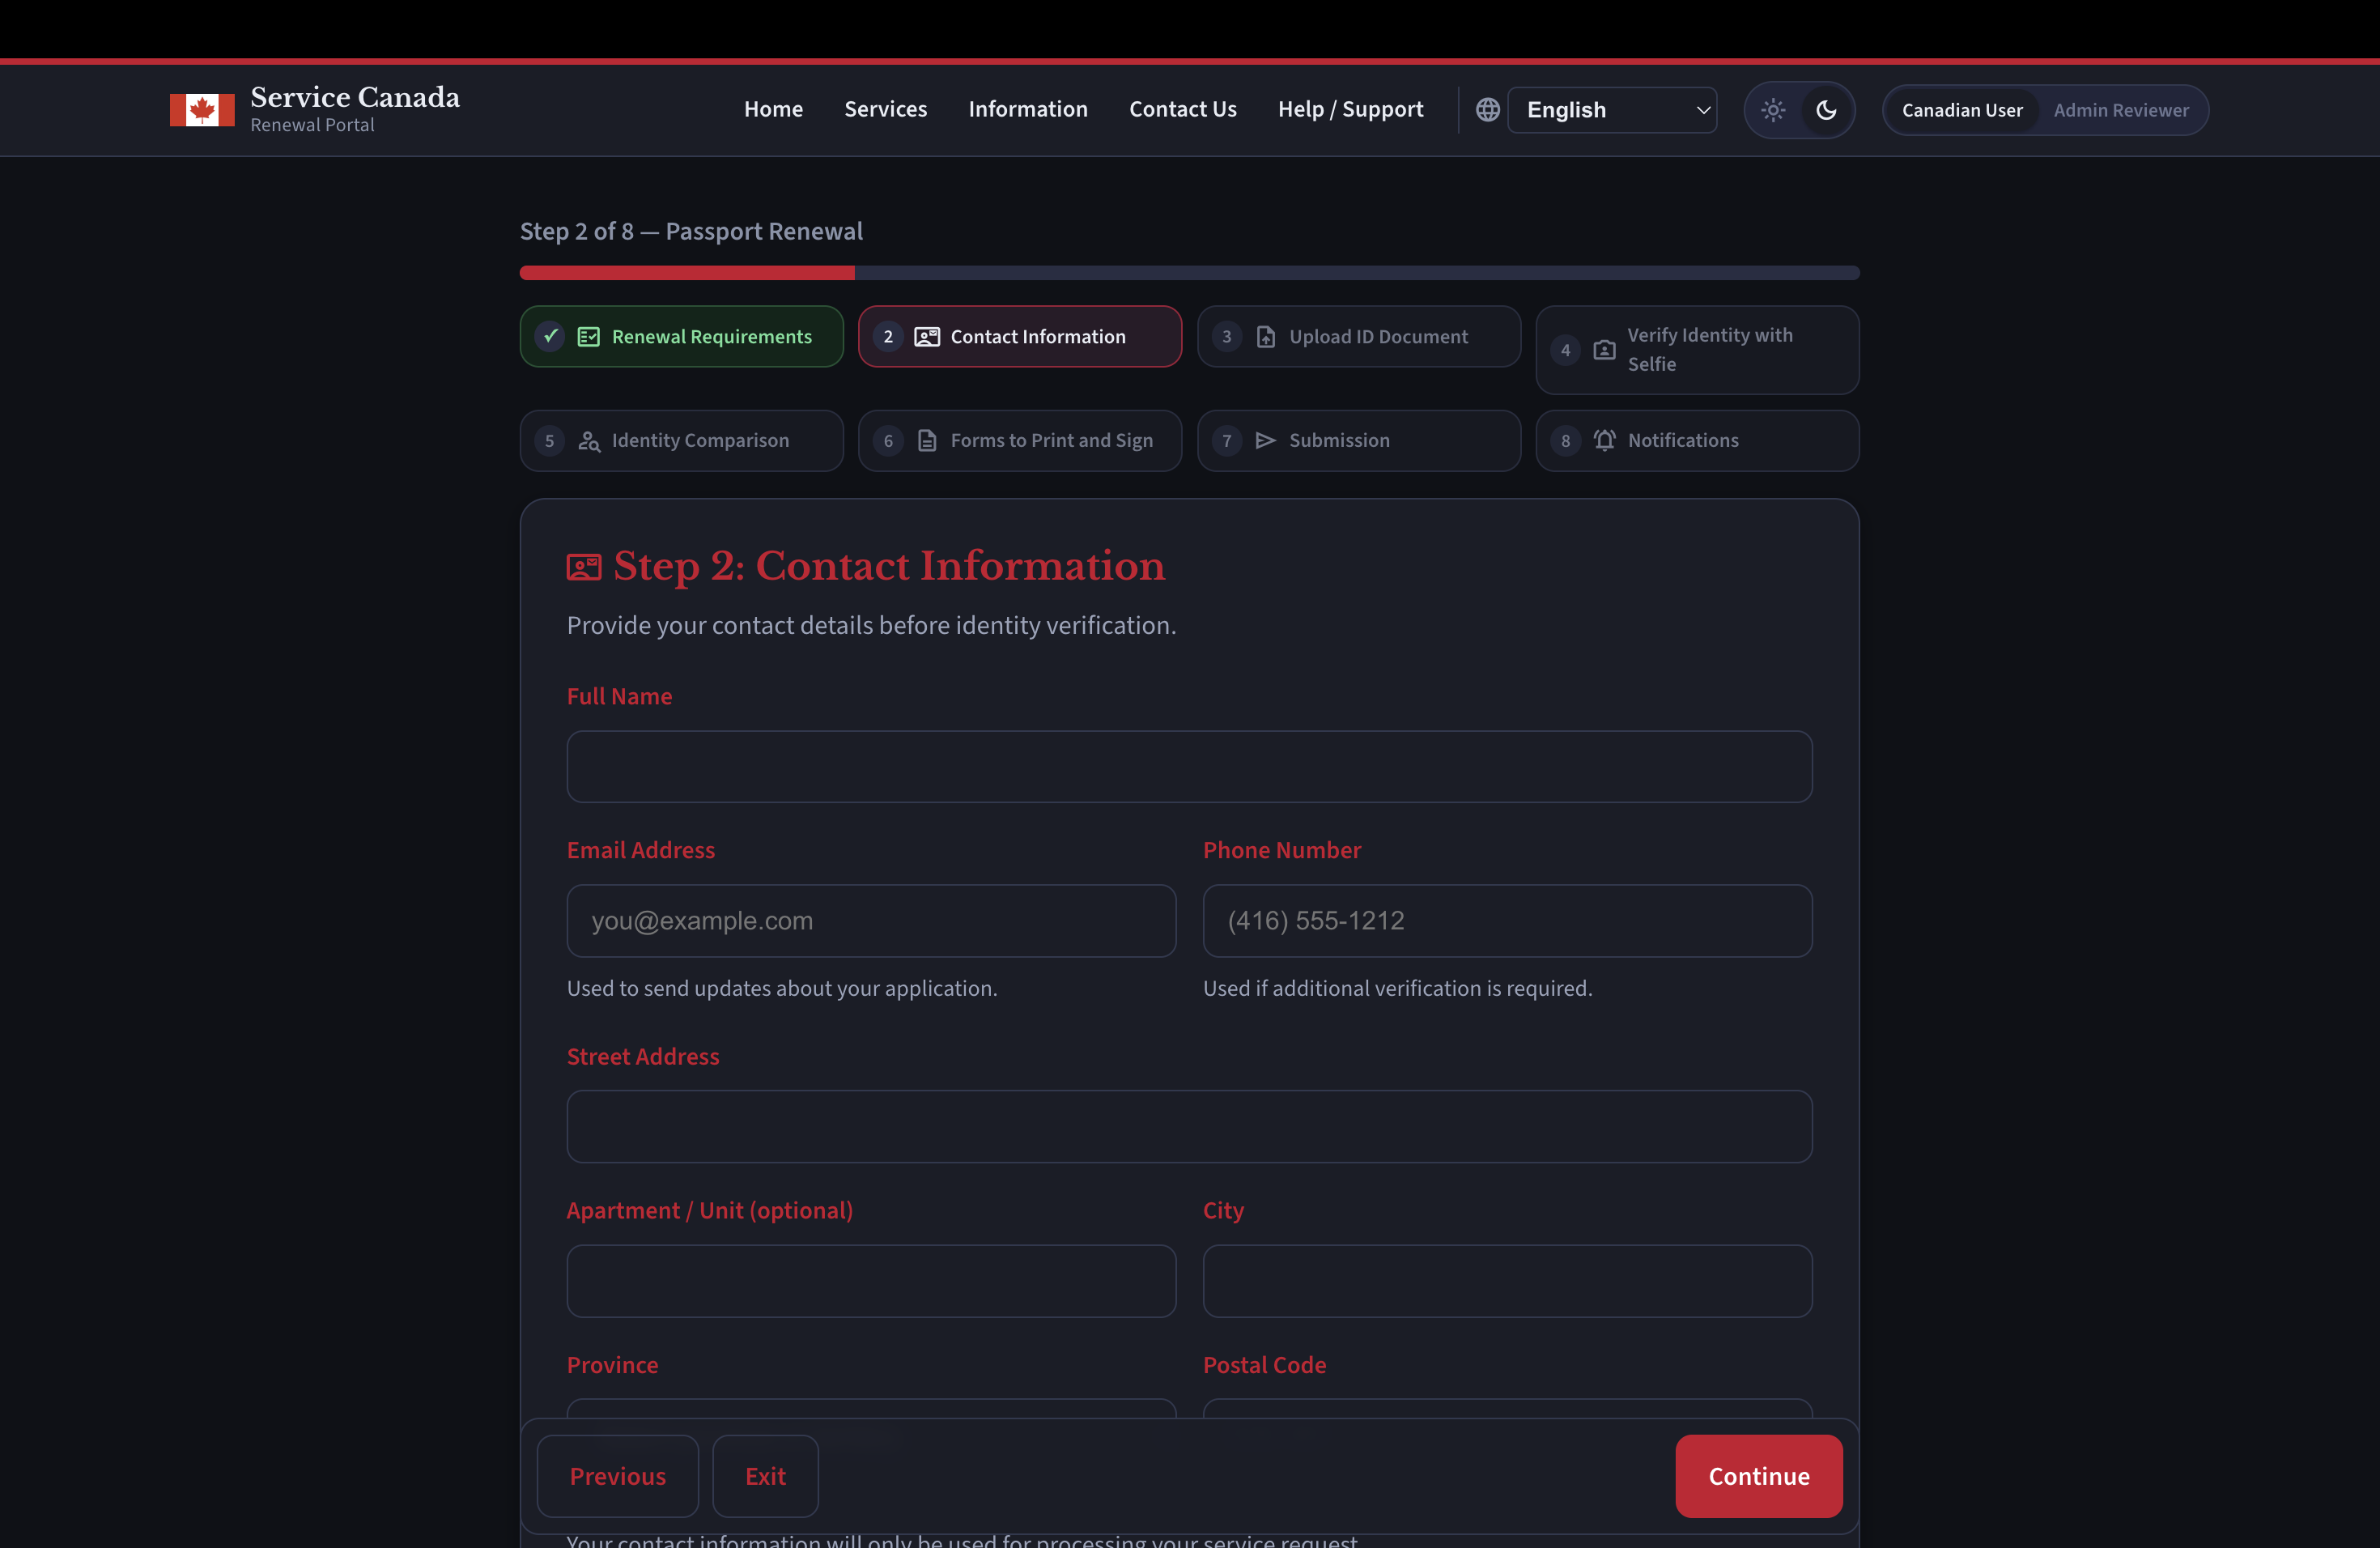Viewport: 2380px width, 1548px height.
Task: Click the Identity Comparison person icon
Action: (589, 441)
